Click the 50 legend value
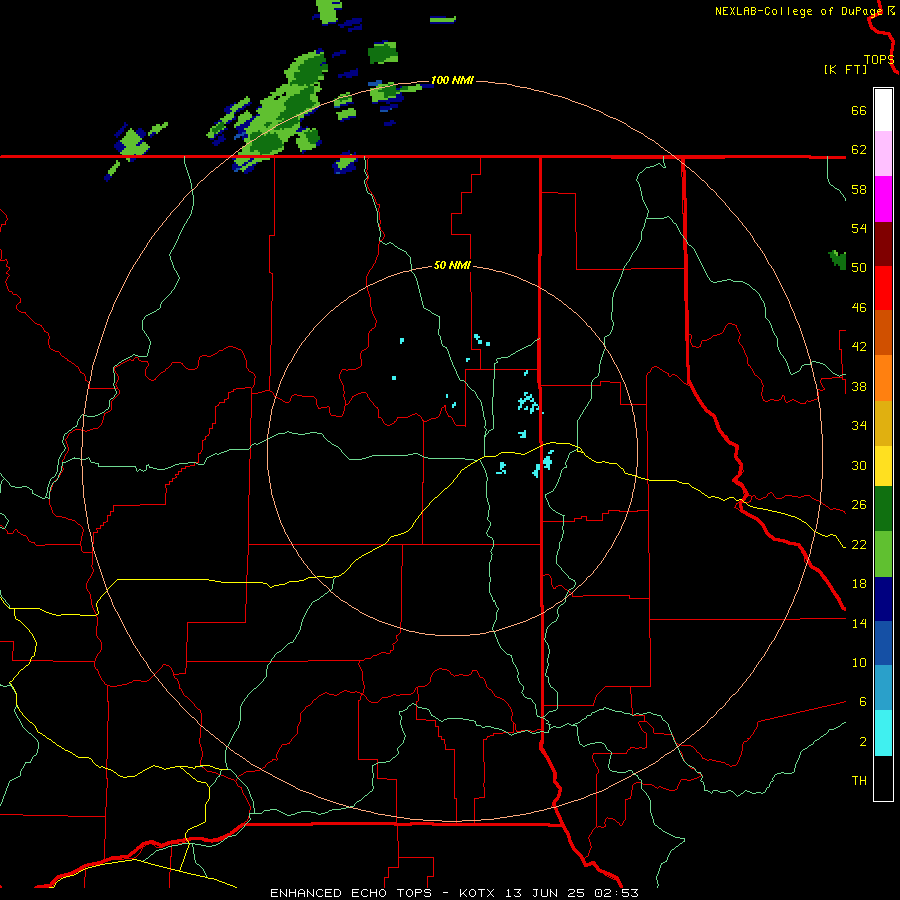 pyautogui.click(x=859, y=267)
